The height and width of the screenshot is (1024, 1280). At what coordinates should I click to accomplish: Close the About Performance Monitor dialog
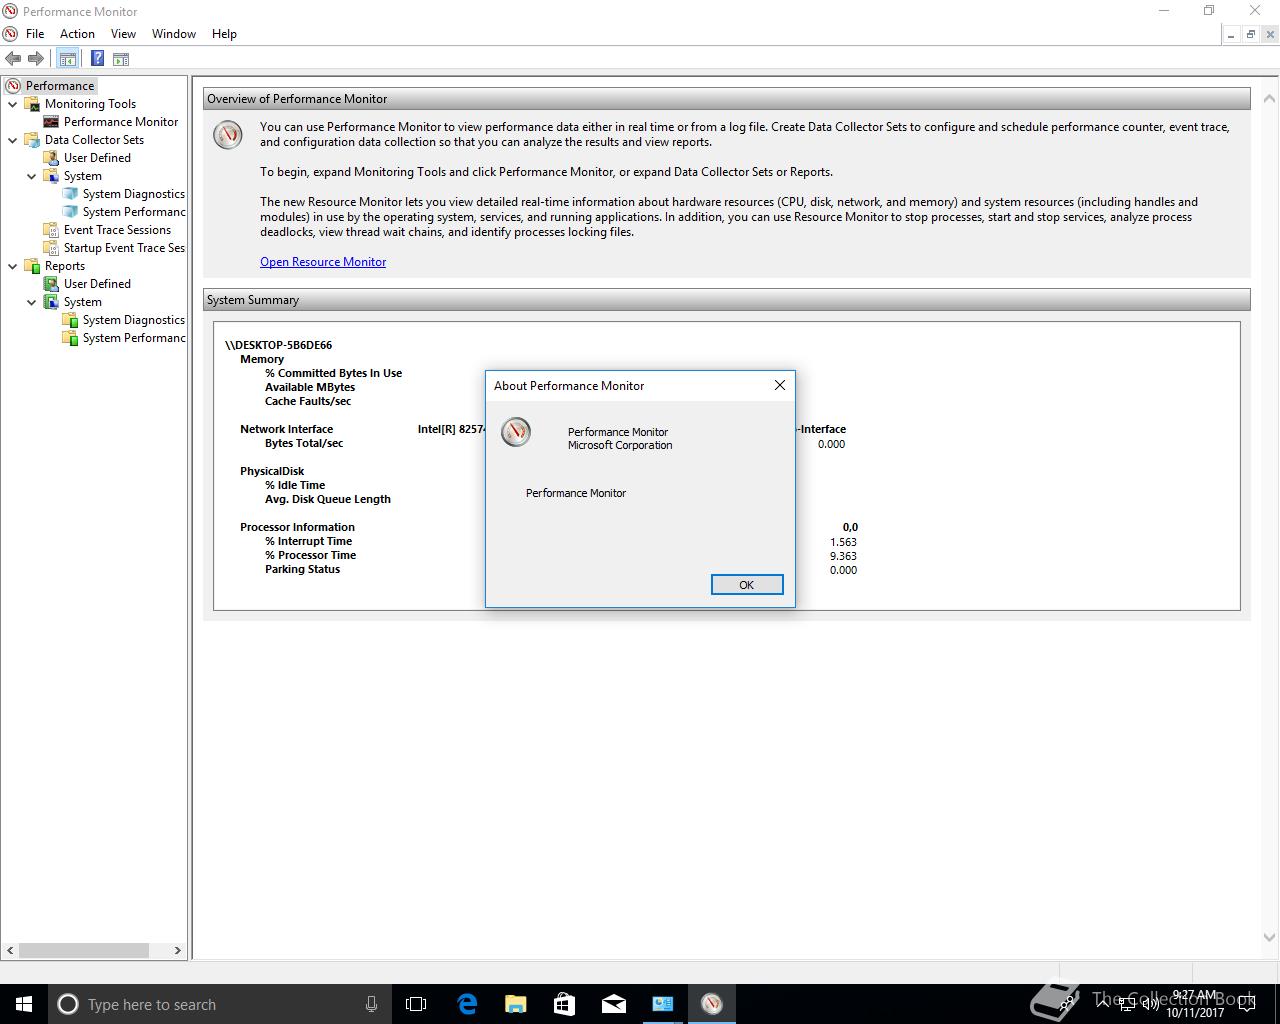780,385
